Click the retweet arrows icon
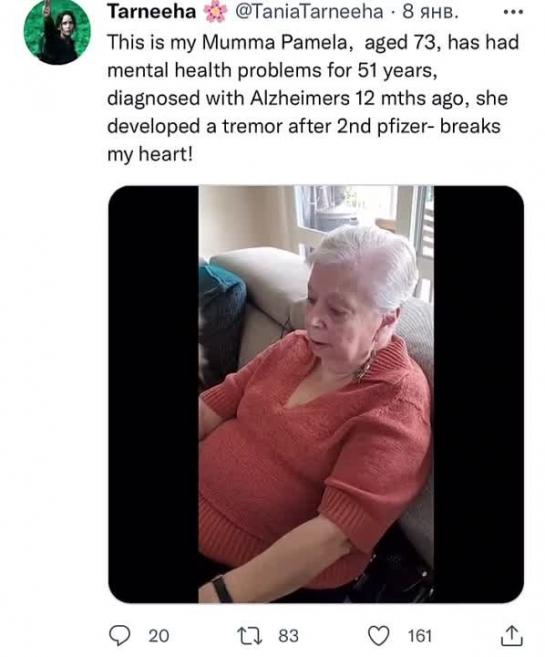The width and height of the screenshot is (545, 657). click(250, 636)
